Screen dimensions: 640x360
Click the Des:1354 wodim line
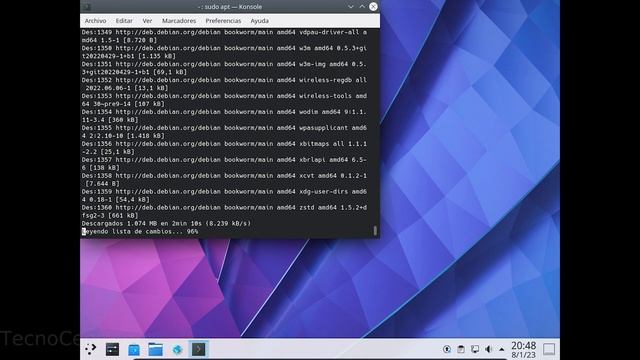(224, 116)
